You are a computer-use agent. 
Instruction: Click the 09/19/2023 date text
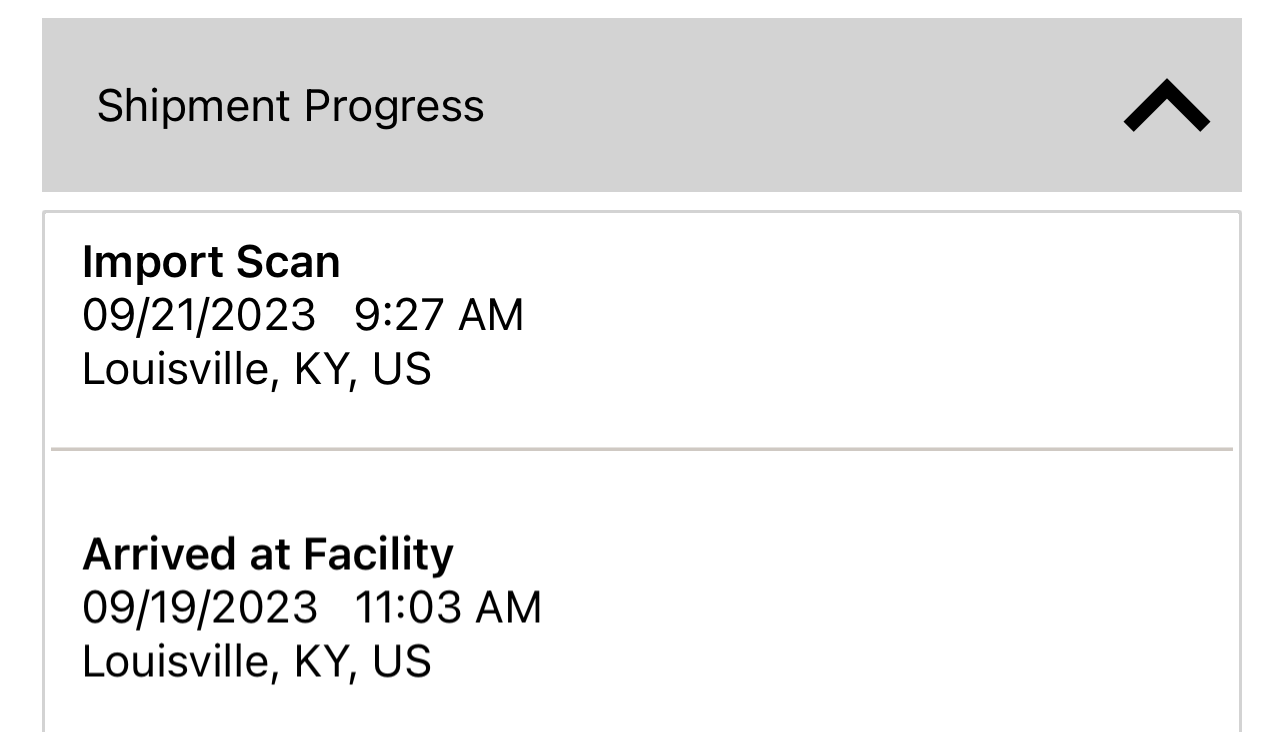point(200,608)
